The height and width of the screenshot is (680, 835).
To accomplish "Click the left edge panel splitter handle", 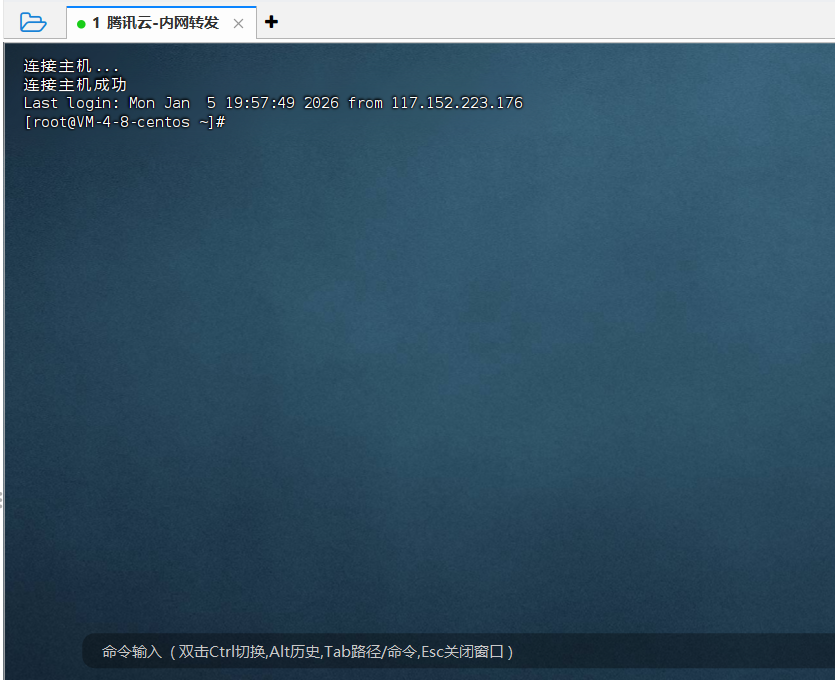I will tap(2, 500).
